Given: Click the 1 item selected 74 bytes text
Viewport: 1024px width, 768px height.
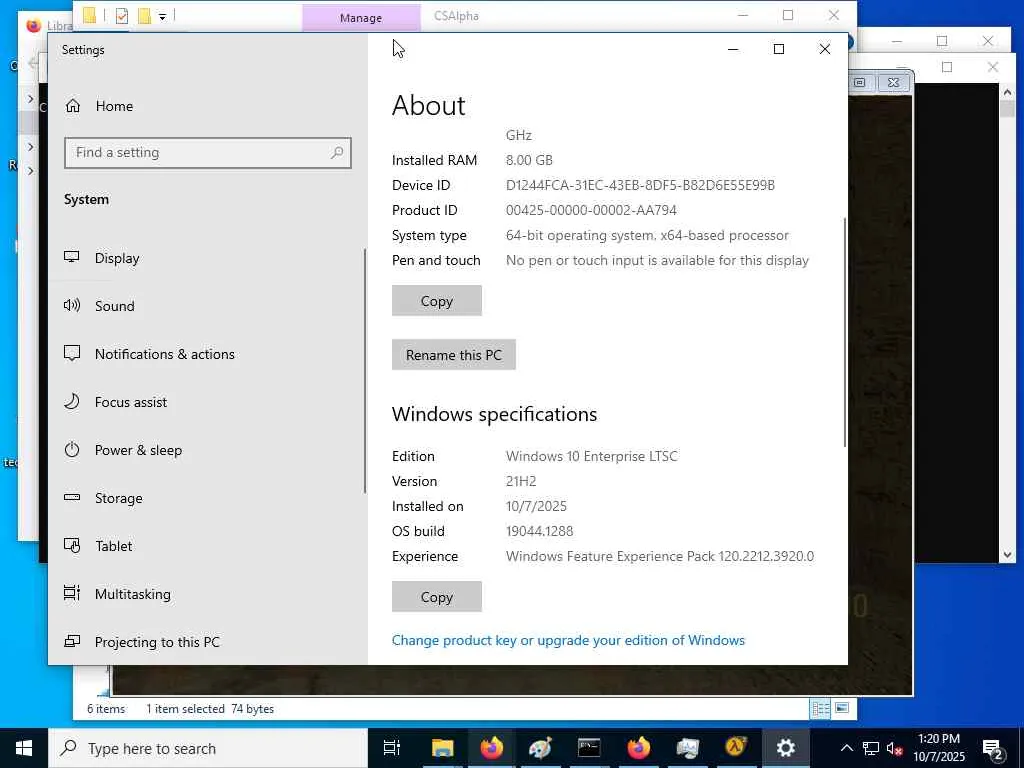Looking at the screenshot, I should pyautogui.click(x=210, y=709).
